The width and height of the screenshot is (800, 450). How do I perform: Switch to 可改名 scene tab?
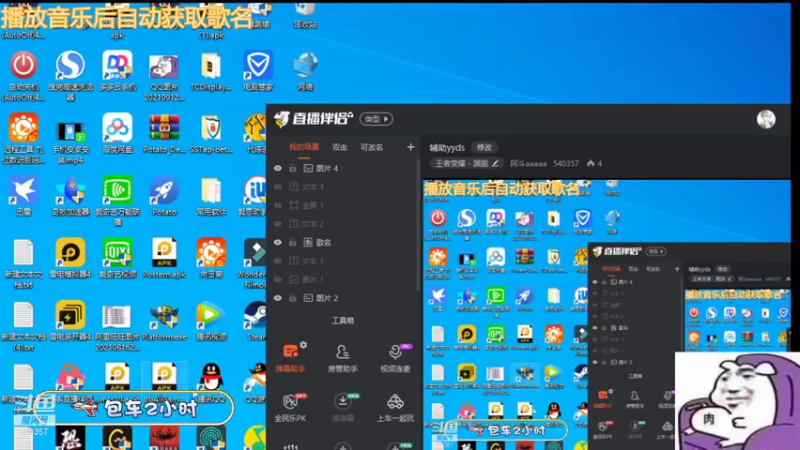tap(371, 147)
